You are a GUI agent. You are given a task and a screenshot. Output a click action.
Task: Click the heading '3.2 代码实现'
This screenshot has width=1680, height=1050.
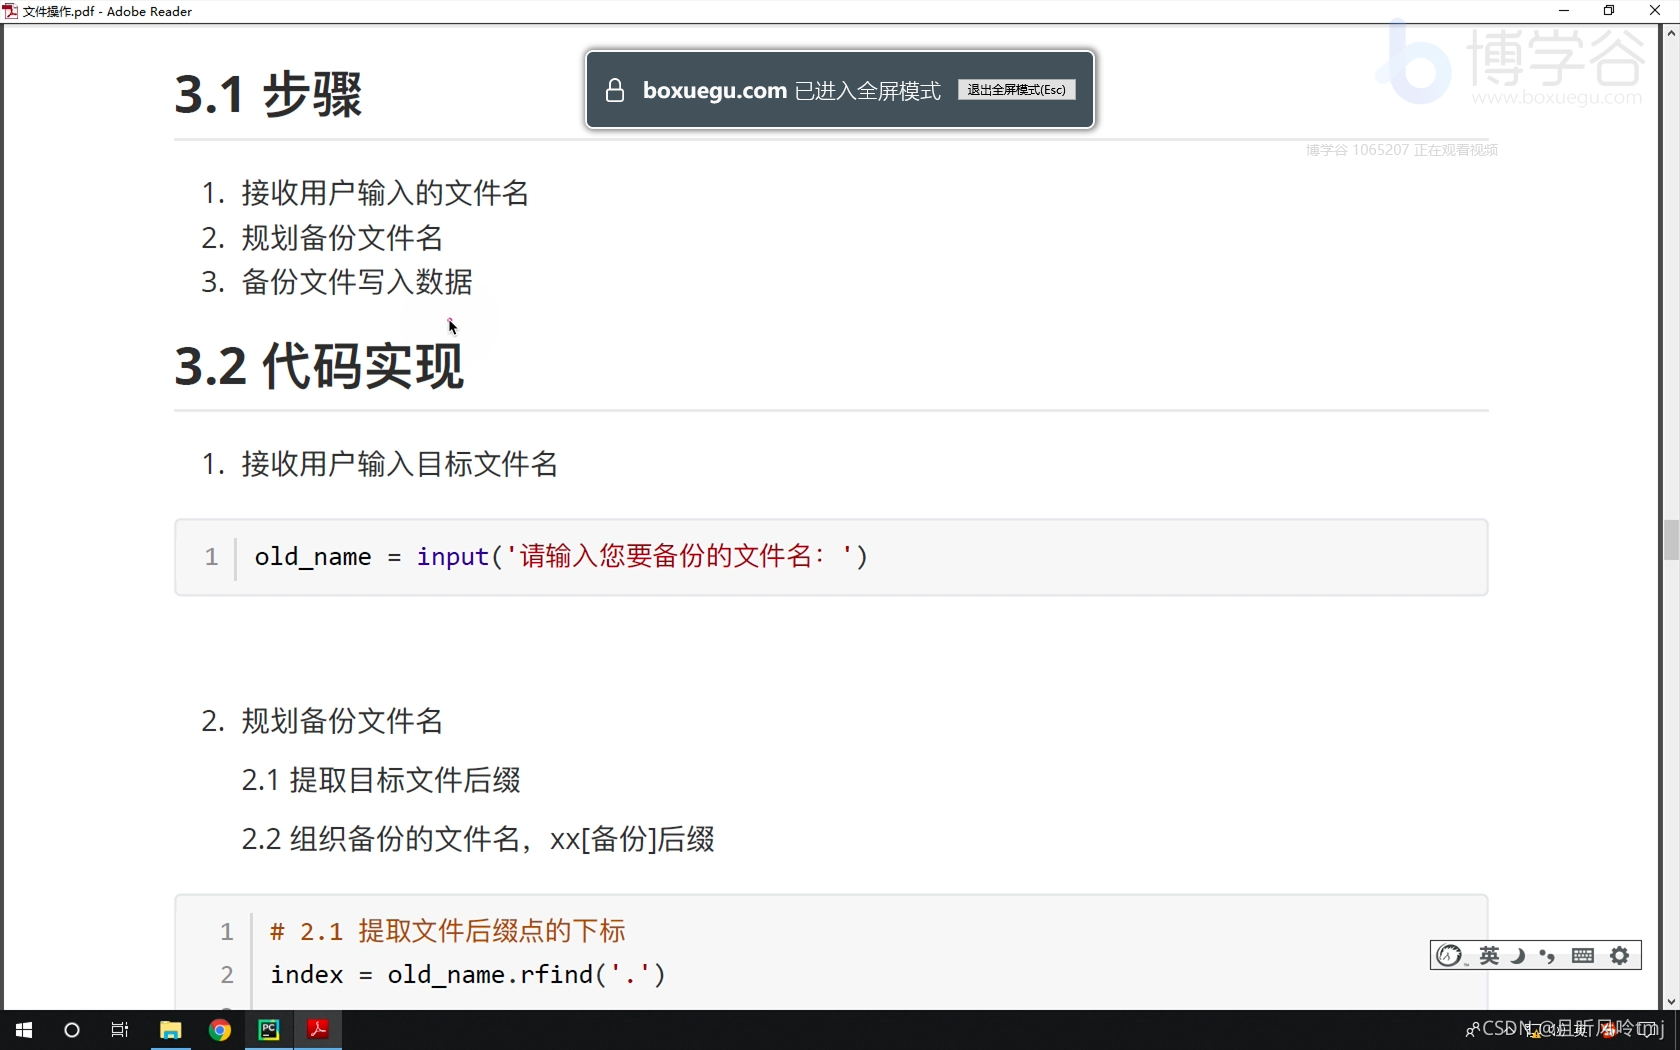click(319, 366)
